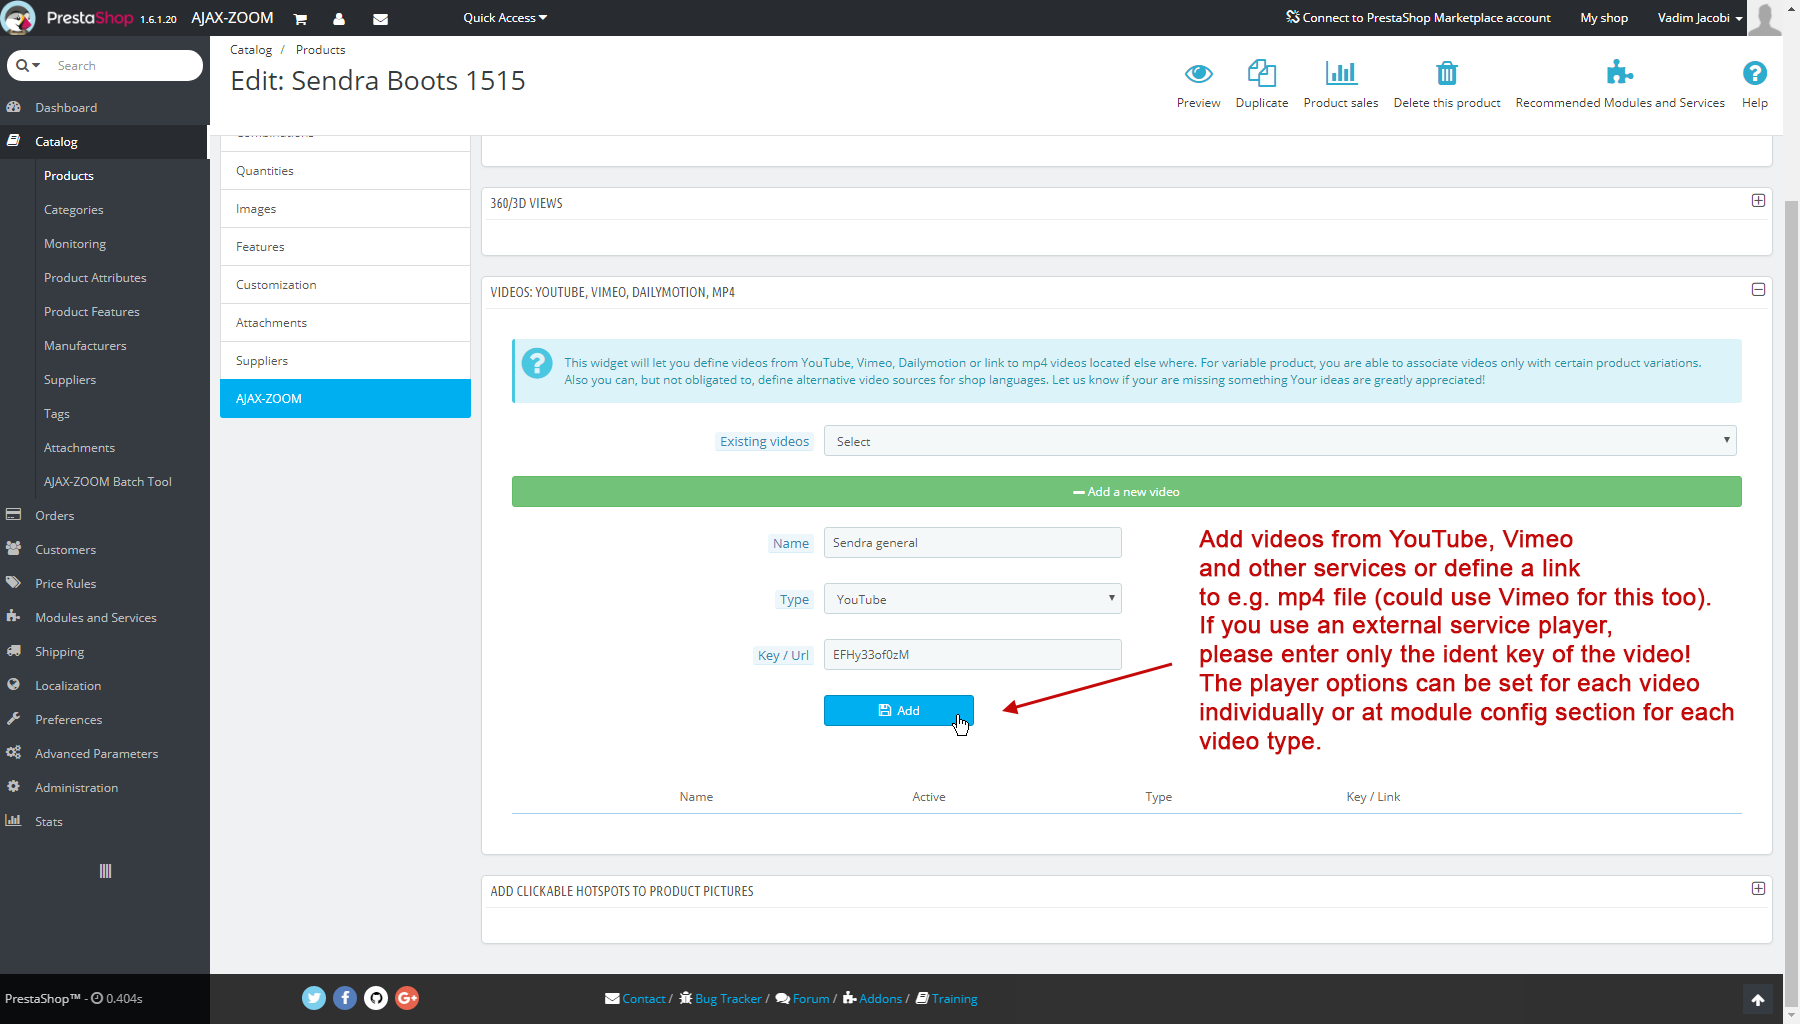Open the Facebook icon in footer
This screenshot has width=1800, height=1024.
pos(345,998)
